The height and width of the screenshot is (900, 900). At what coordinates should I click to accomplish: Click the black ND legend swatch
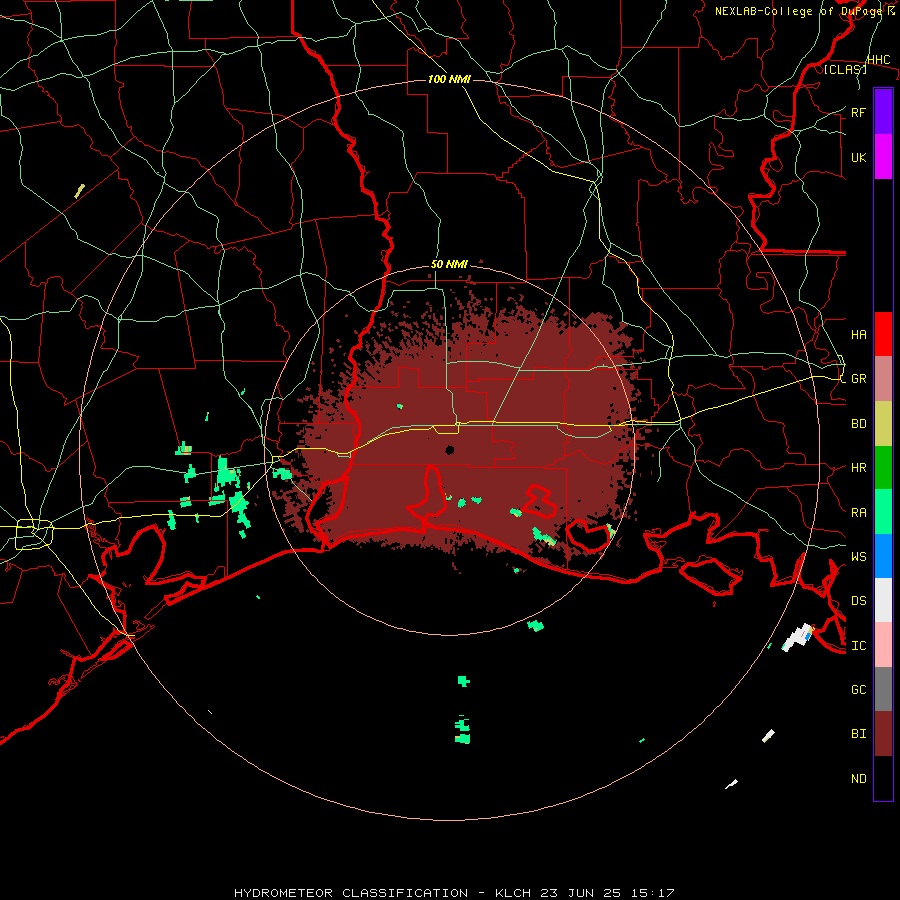[x=883, y=778]
